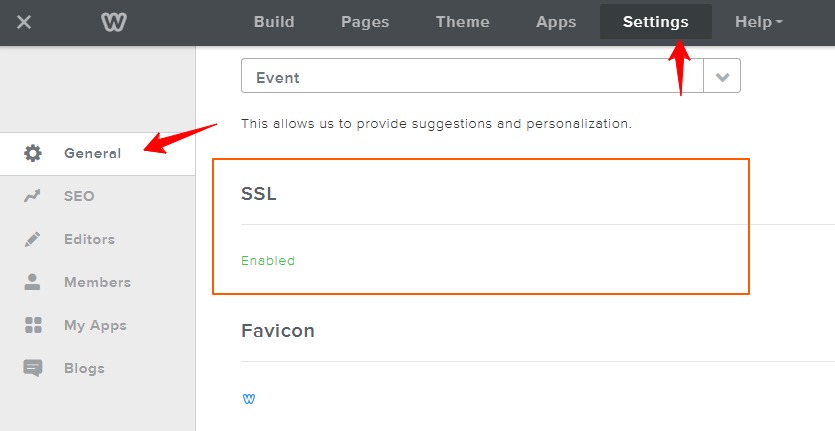Click the Blogs speech bubble icon
This screenshot has height=431, width=835.
(32, 368)
